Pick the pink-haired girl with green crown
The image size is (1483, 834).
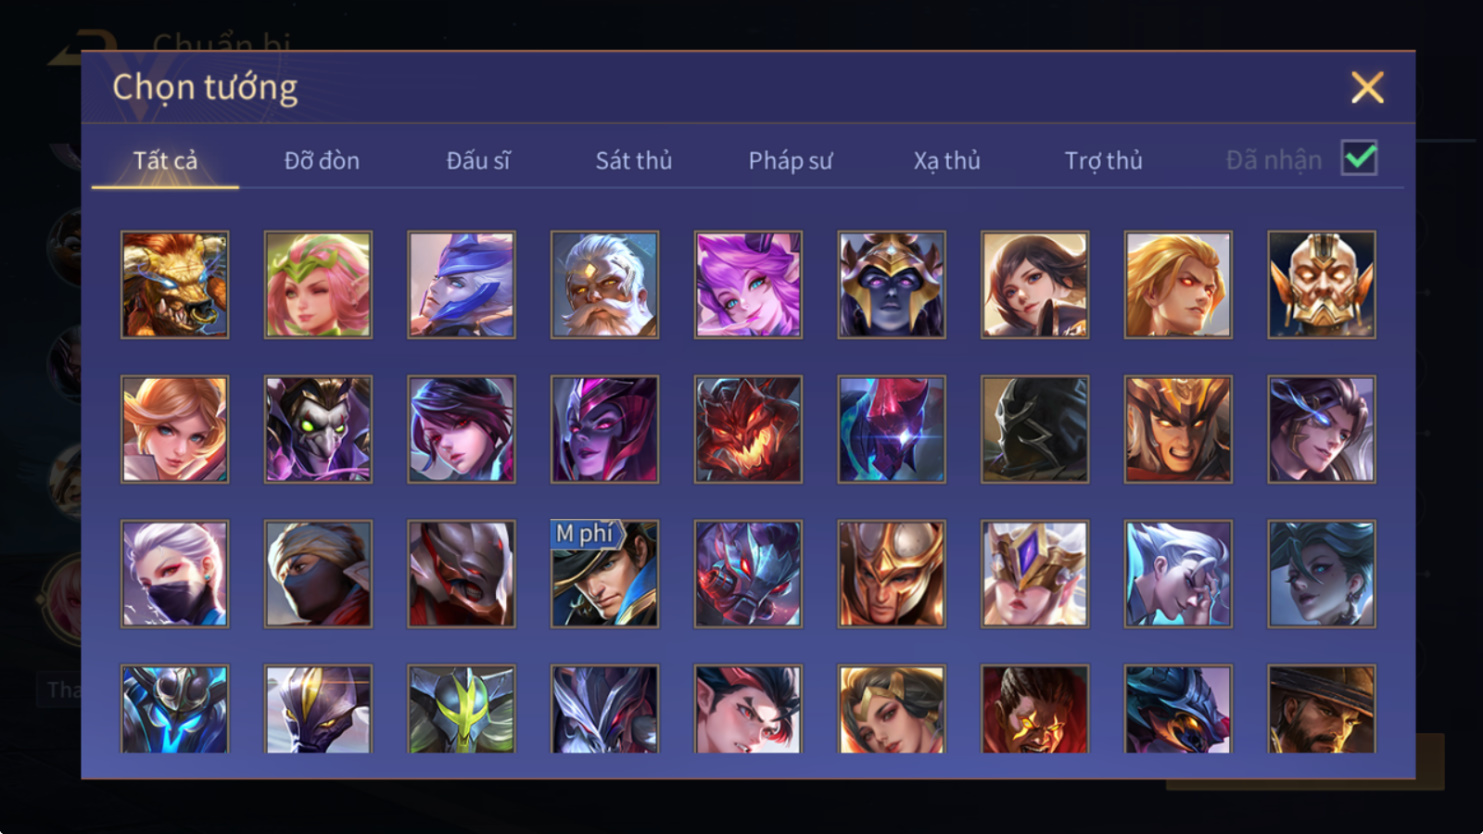click(x=318, y=285)
